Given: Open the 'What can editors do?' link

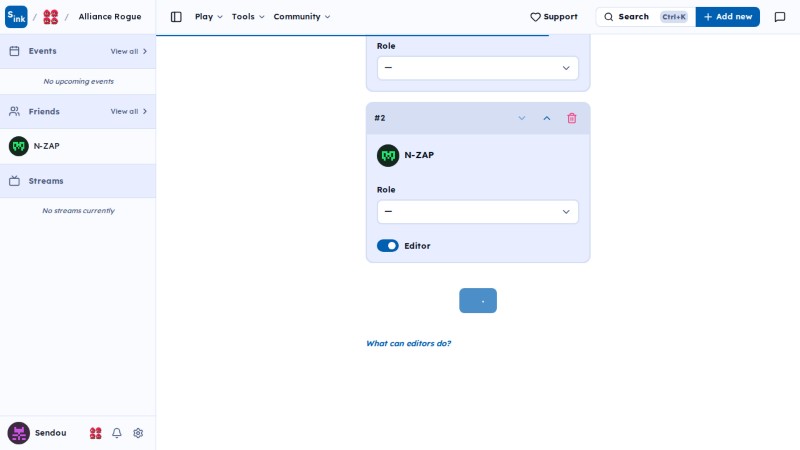Looking at the screenshot, I should coord(409,343).
